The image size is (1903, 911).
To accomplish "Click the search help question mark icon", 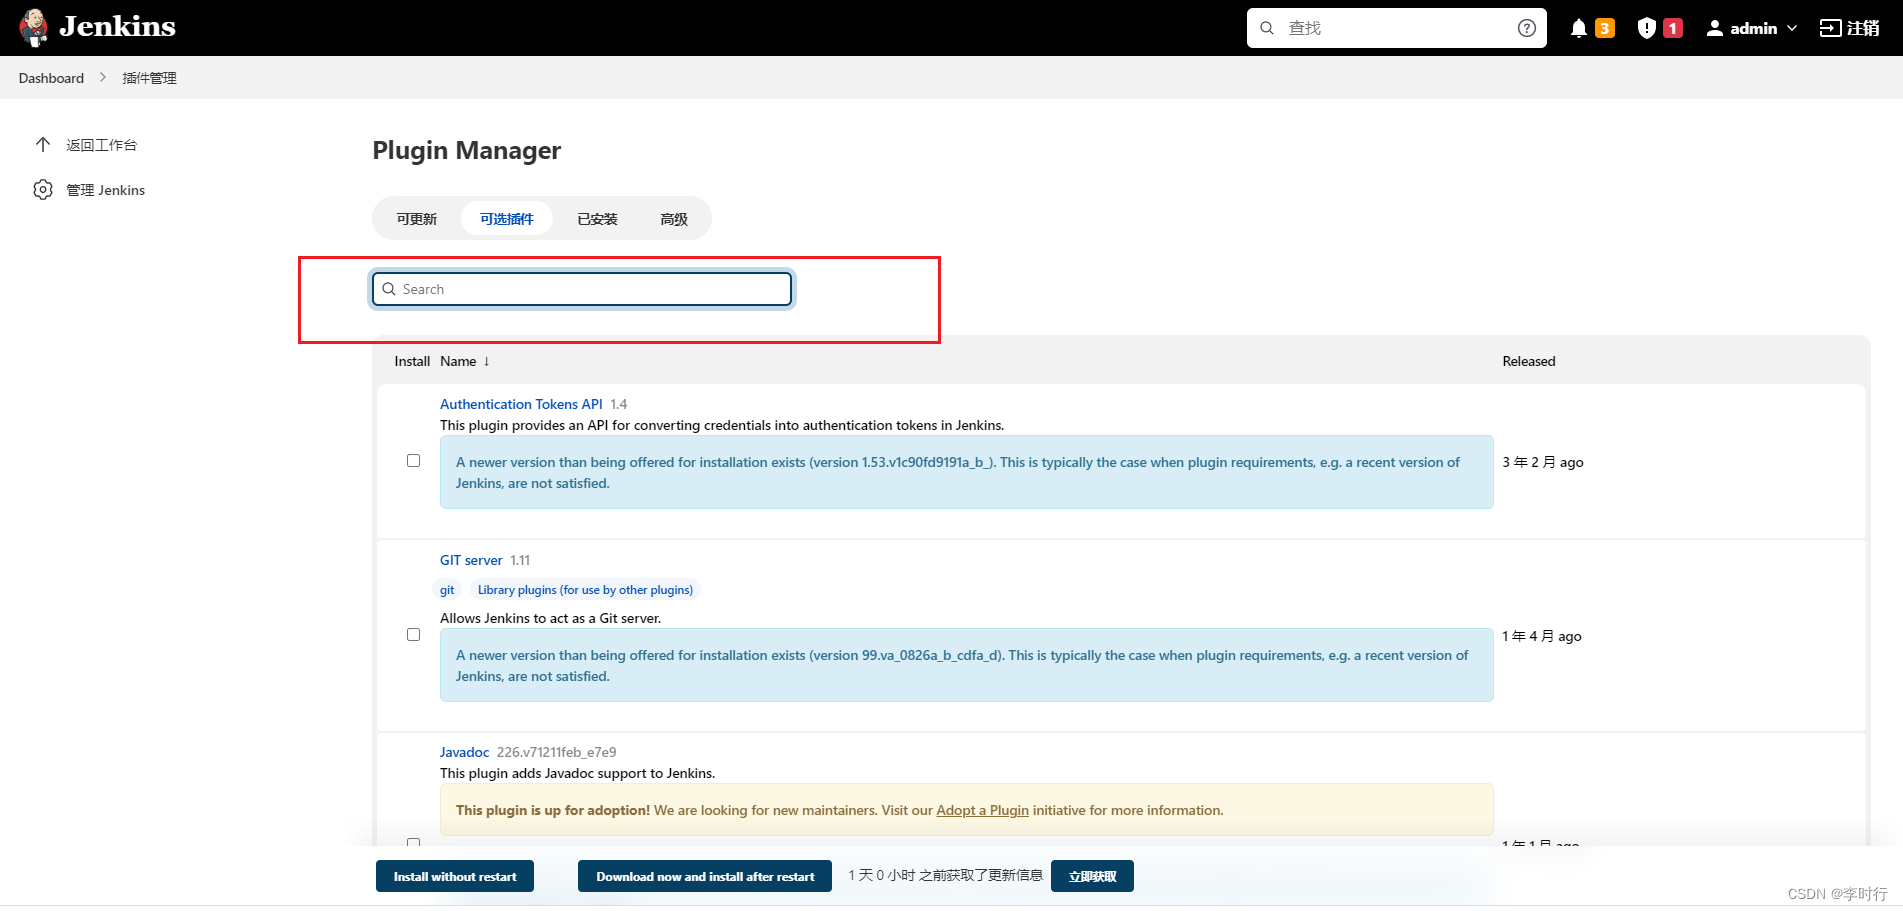I will (x=1526, y=28).
